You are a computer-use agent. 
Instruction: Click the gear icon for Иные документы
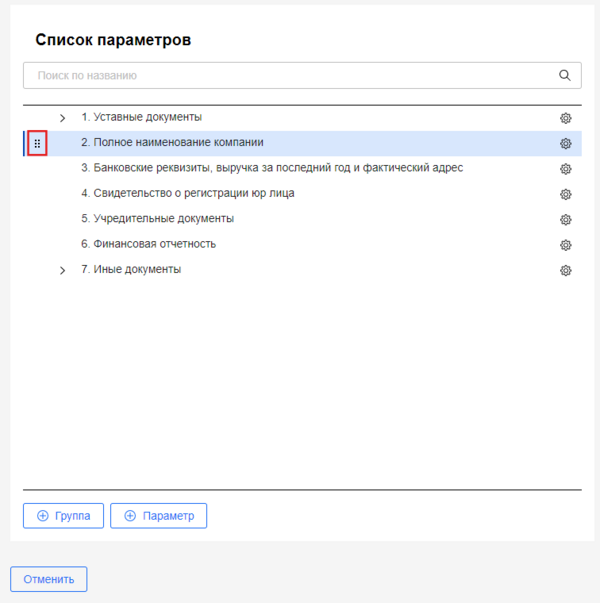(x=565, y=270)
